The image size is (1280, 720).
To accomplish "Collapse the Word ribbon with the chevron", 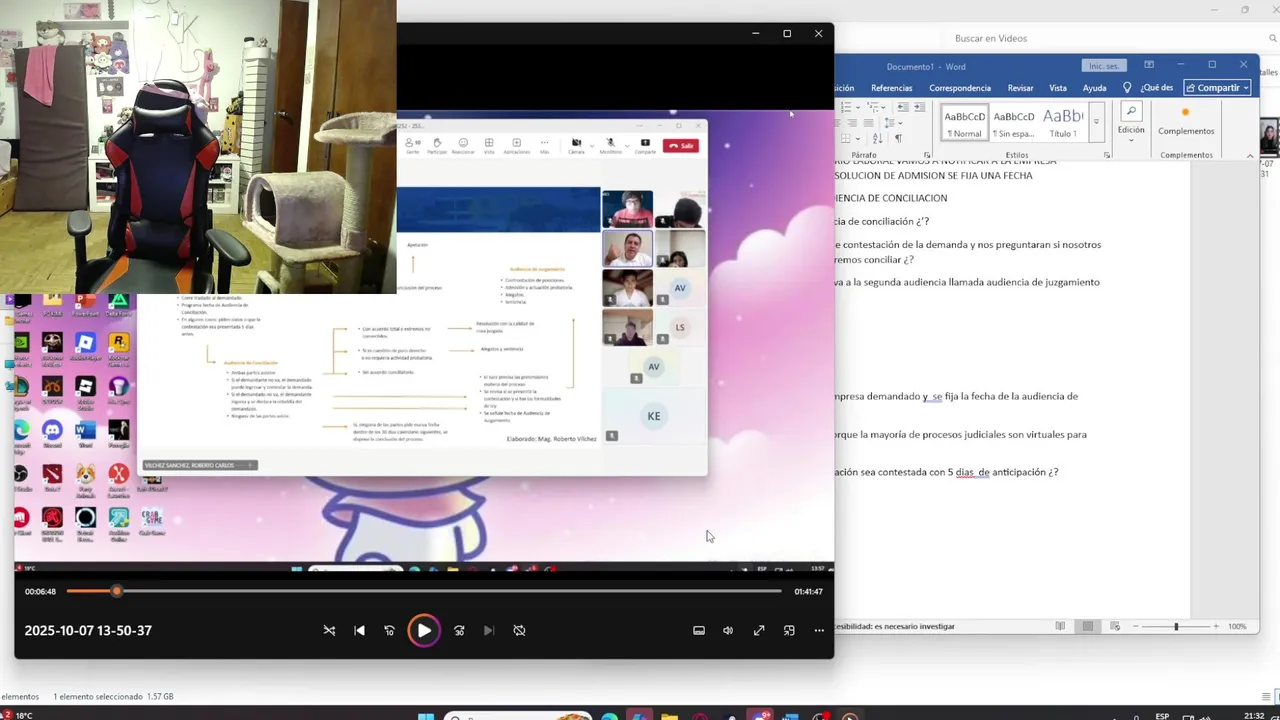I will point(1250,155).
